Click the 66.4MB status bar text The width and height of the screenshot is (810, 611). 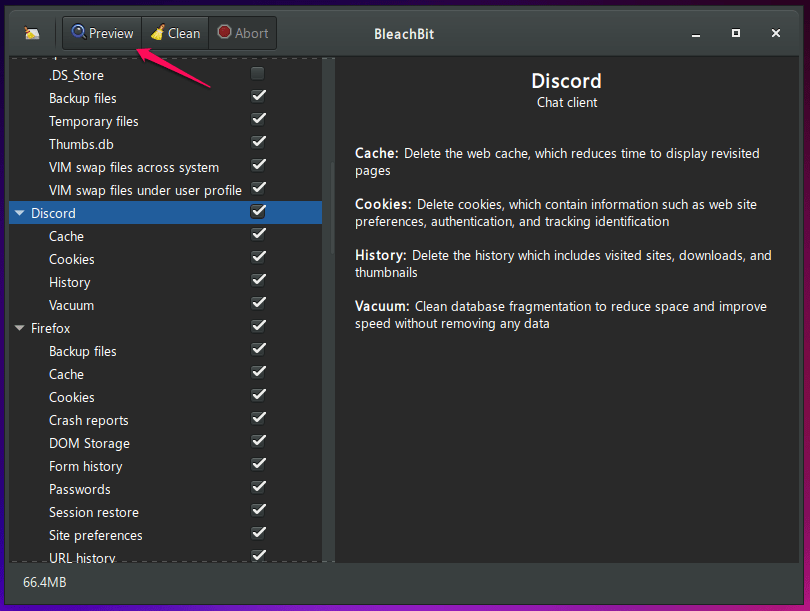44,583
